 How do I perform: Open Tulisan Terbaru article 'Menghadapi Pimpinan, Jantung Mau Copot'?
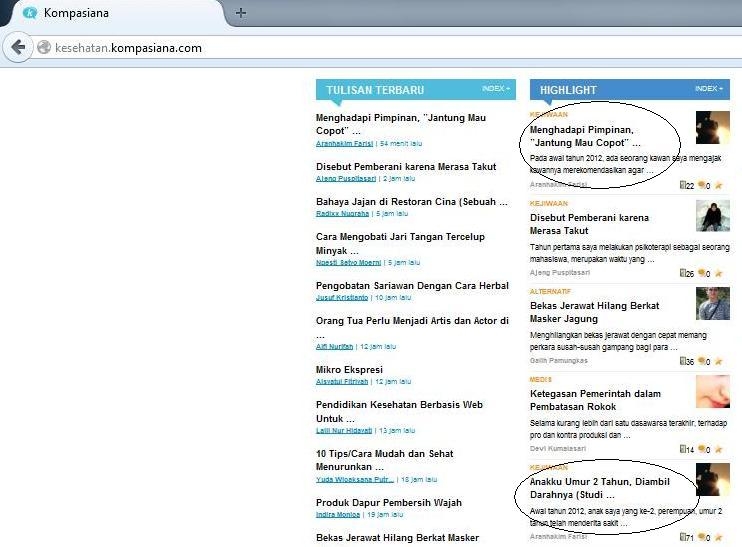[x=401, y=124]
